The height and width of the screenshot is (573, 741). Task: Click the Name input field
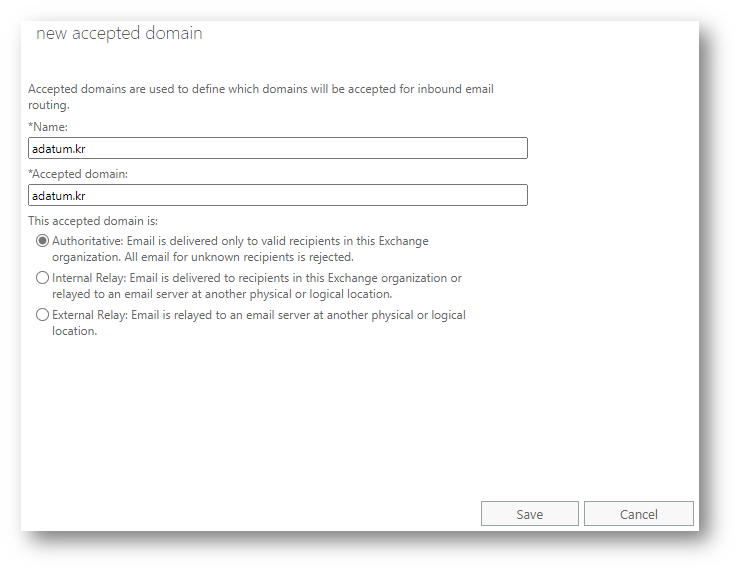278,148
